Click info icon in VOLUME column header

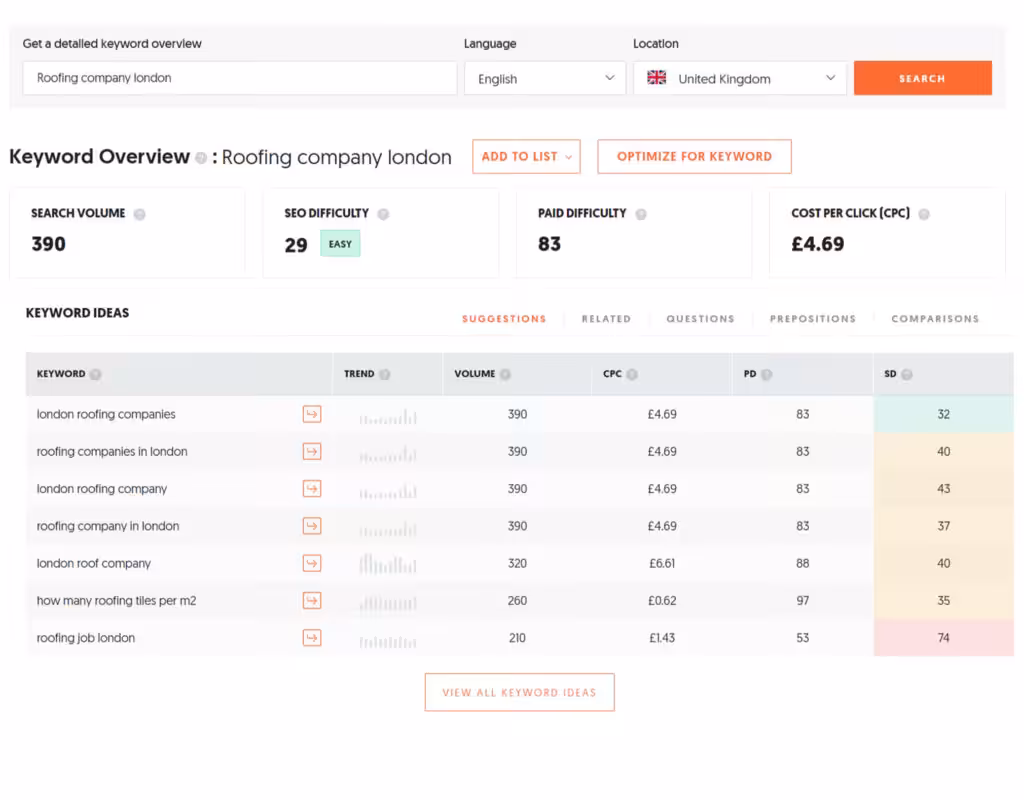pos(505,374)
